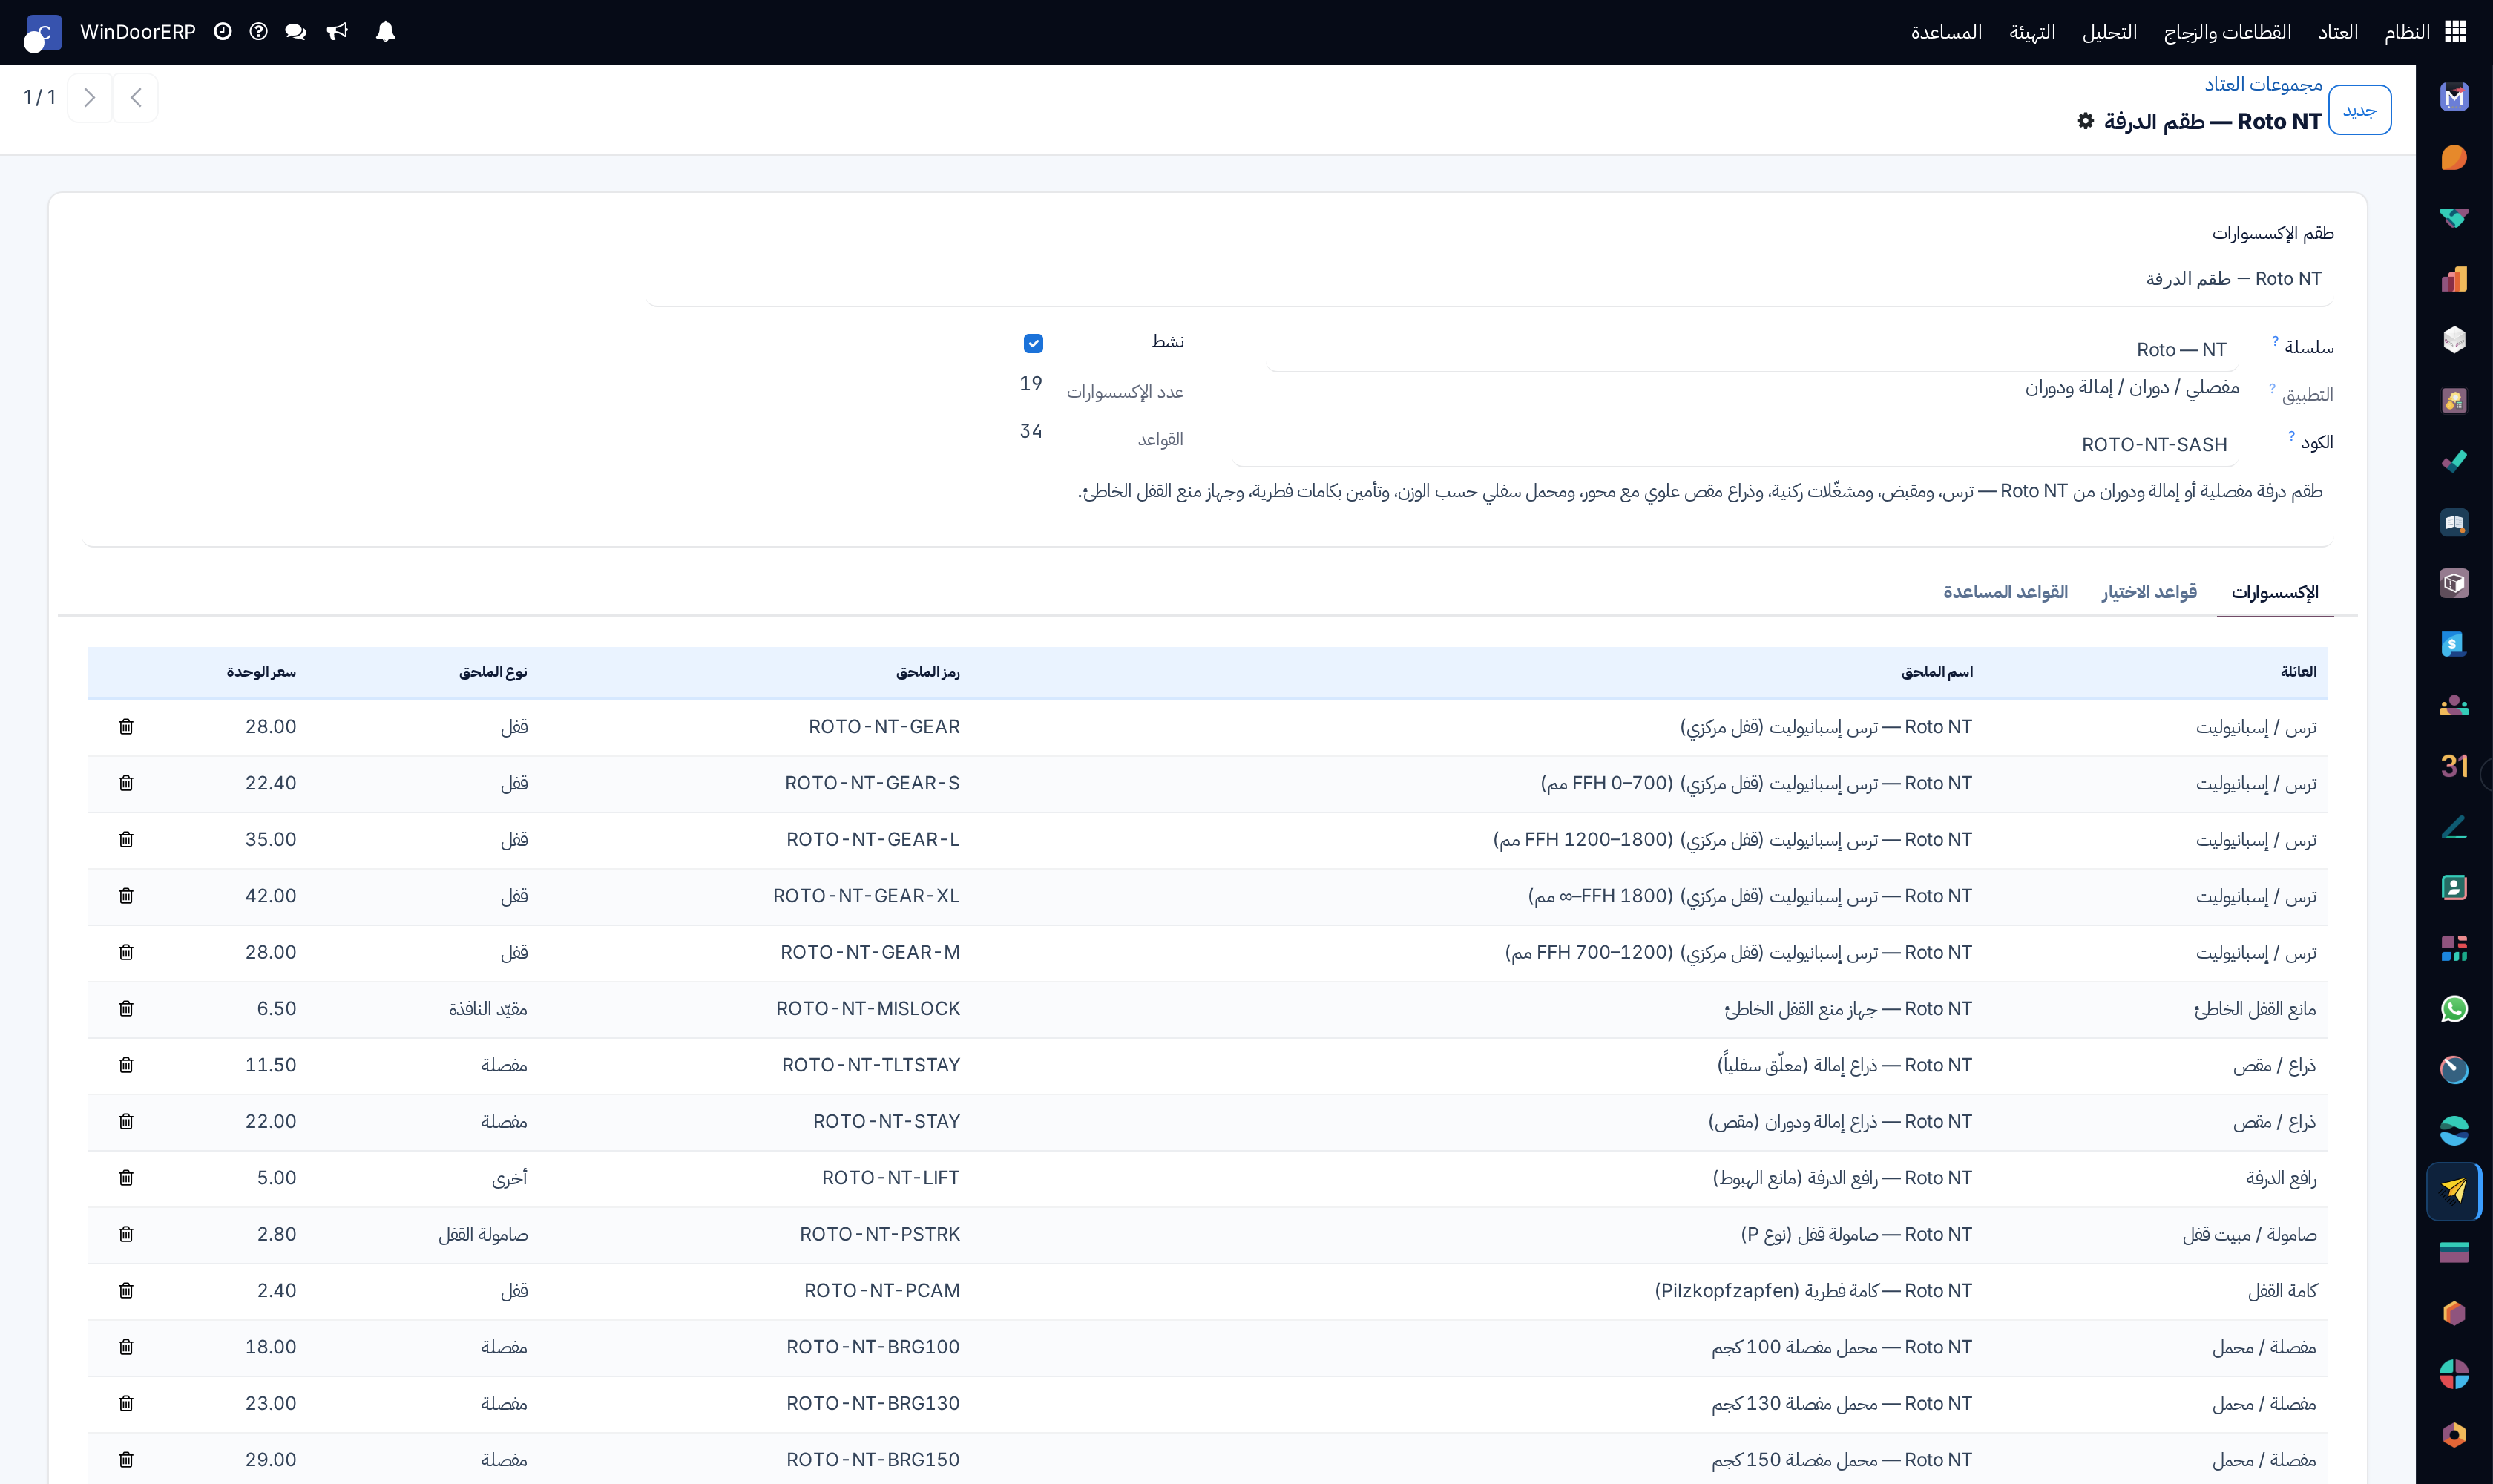The width and height of the screenshot is (2493, 1484).
Task: Open the bar chart sales sidebar app
Action: tap(2454, 279)
